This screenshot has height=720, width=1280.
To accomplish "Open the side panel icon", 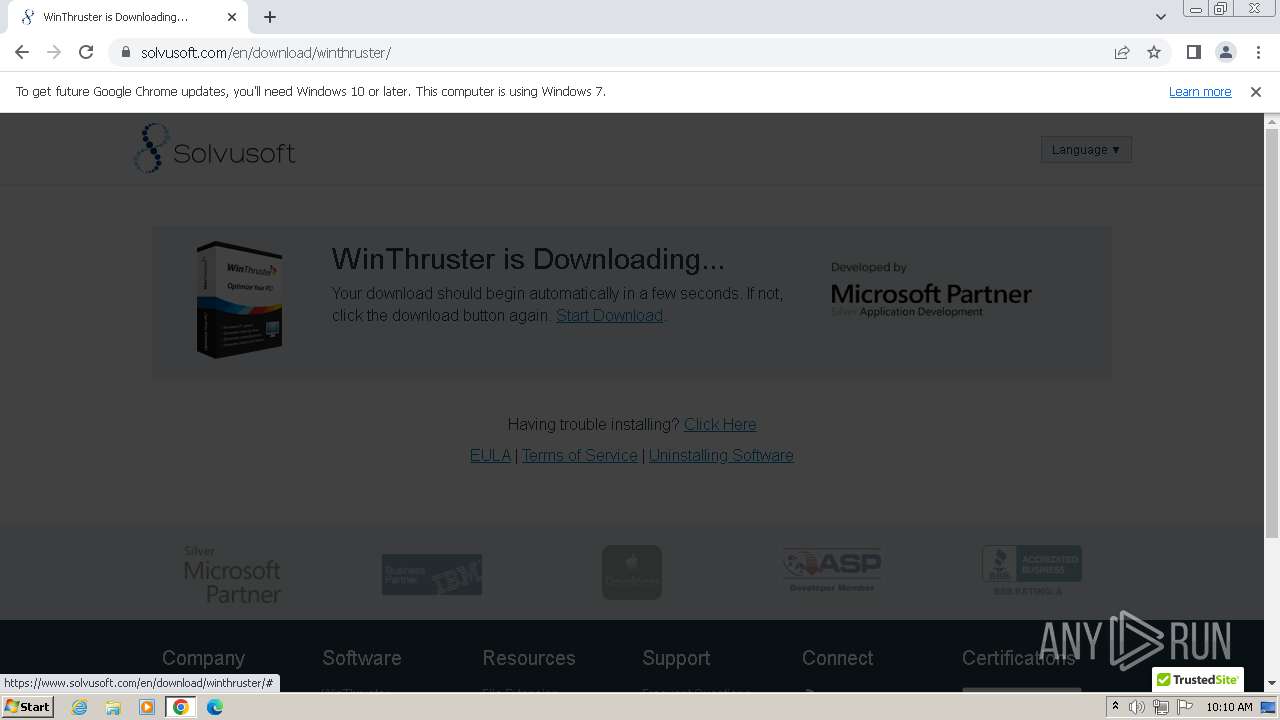I will pos(1193,52).
